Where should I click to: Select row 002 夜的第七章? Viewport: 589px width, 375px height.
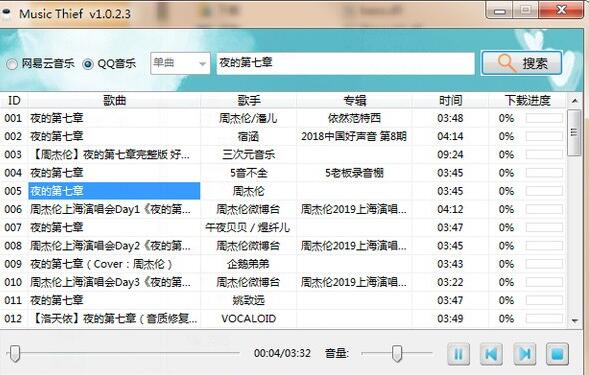[283, 136]
